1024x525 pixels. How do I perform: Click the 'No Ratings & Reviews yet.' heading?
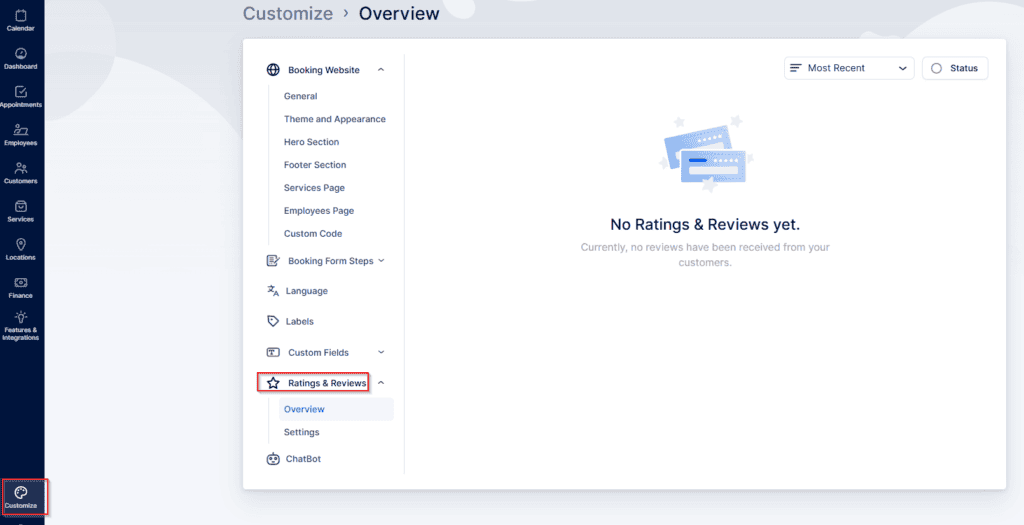coord(705,225)
